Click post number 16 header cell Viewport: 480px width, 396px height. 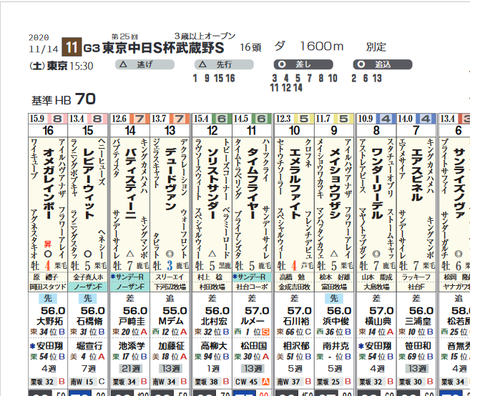pyautogui.click(x=48, y=131)
